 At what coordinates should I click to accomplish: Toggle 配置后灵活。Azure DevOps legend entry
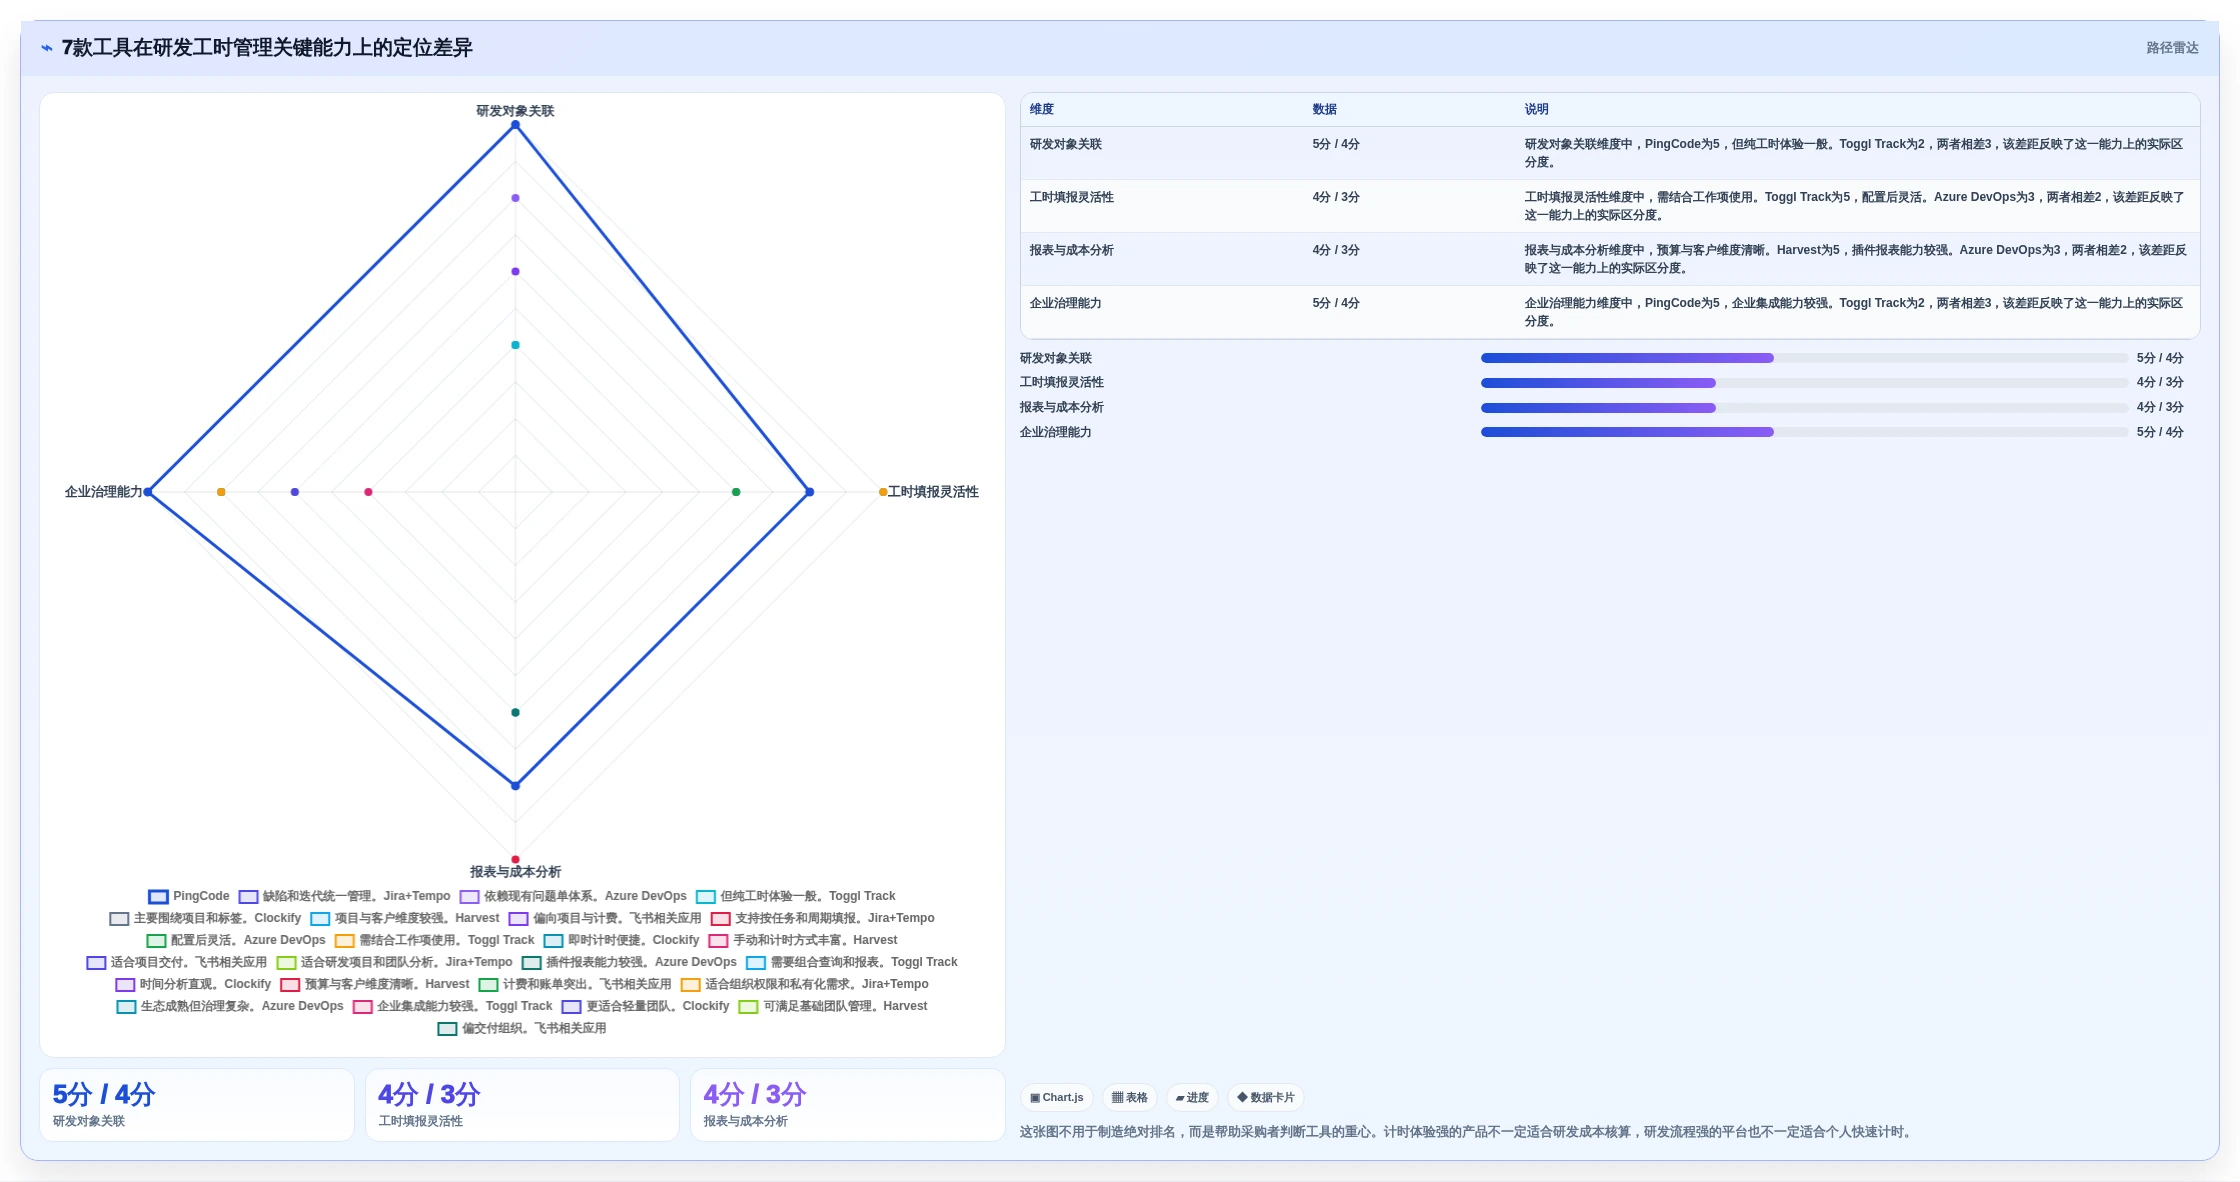236,940
